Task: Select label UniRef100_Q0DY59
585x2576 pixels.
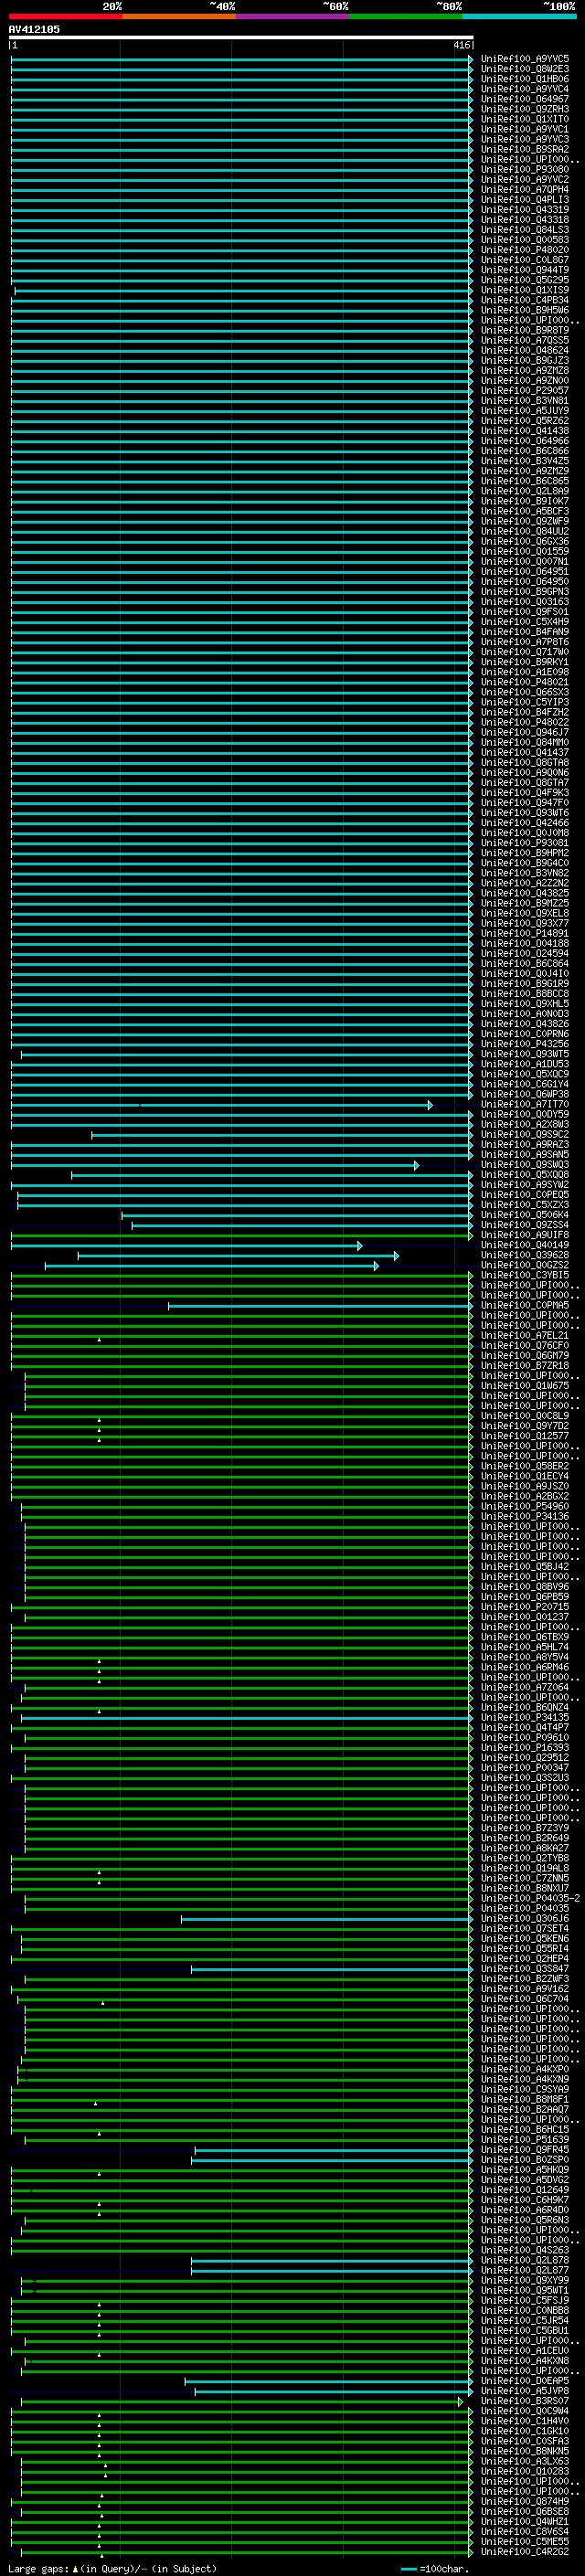Action: pos(525,1114)
